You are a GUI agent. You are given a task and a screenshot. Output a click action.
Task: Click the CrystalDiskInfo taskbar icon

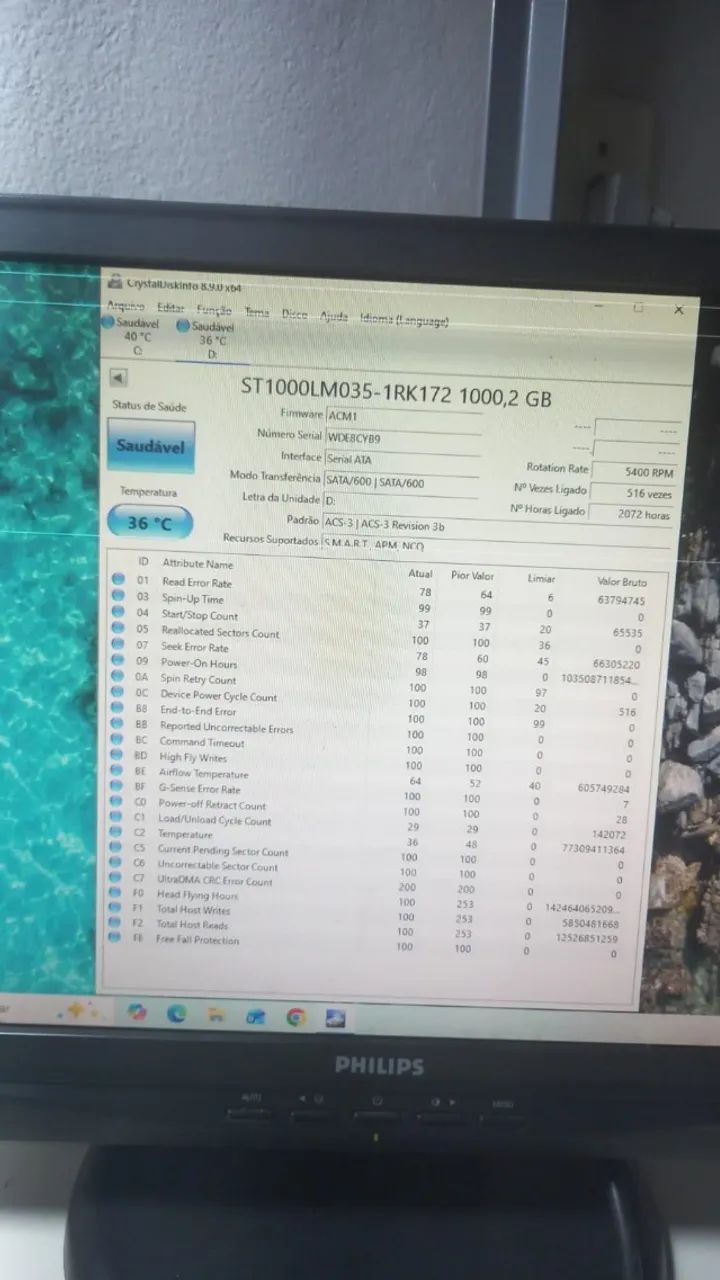coord(335,1018)
